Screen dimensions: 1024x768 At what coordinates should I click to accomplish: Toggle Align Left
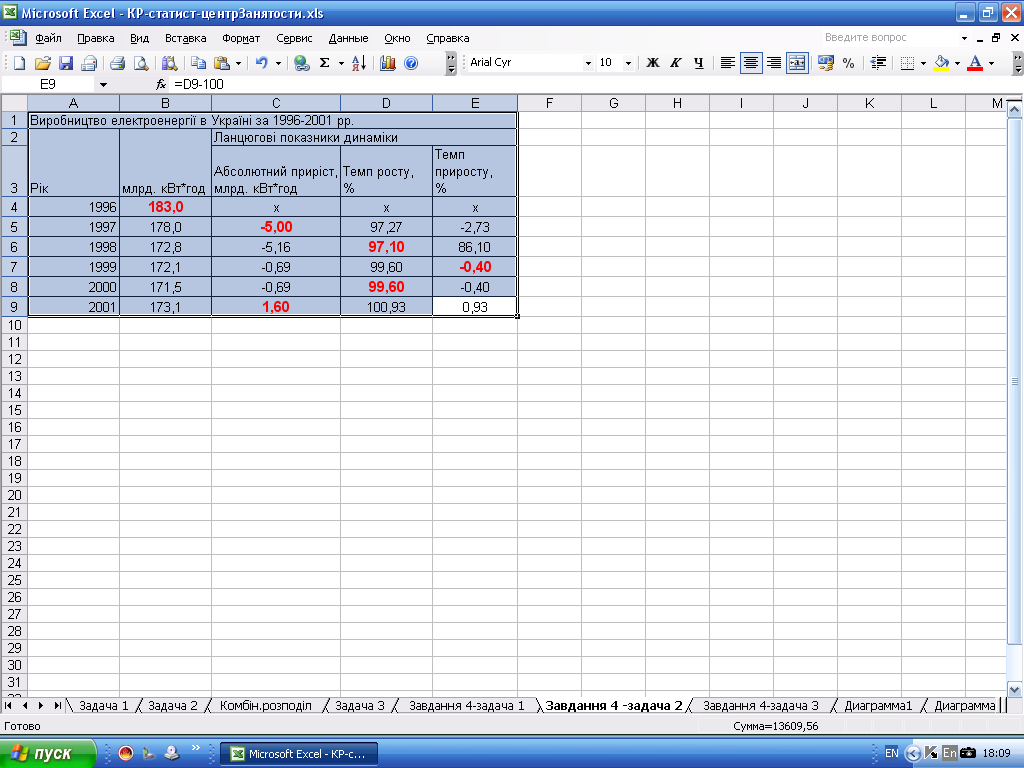(x=728, y=63)
